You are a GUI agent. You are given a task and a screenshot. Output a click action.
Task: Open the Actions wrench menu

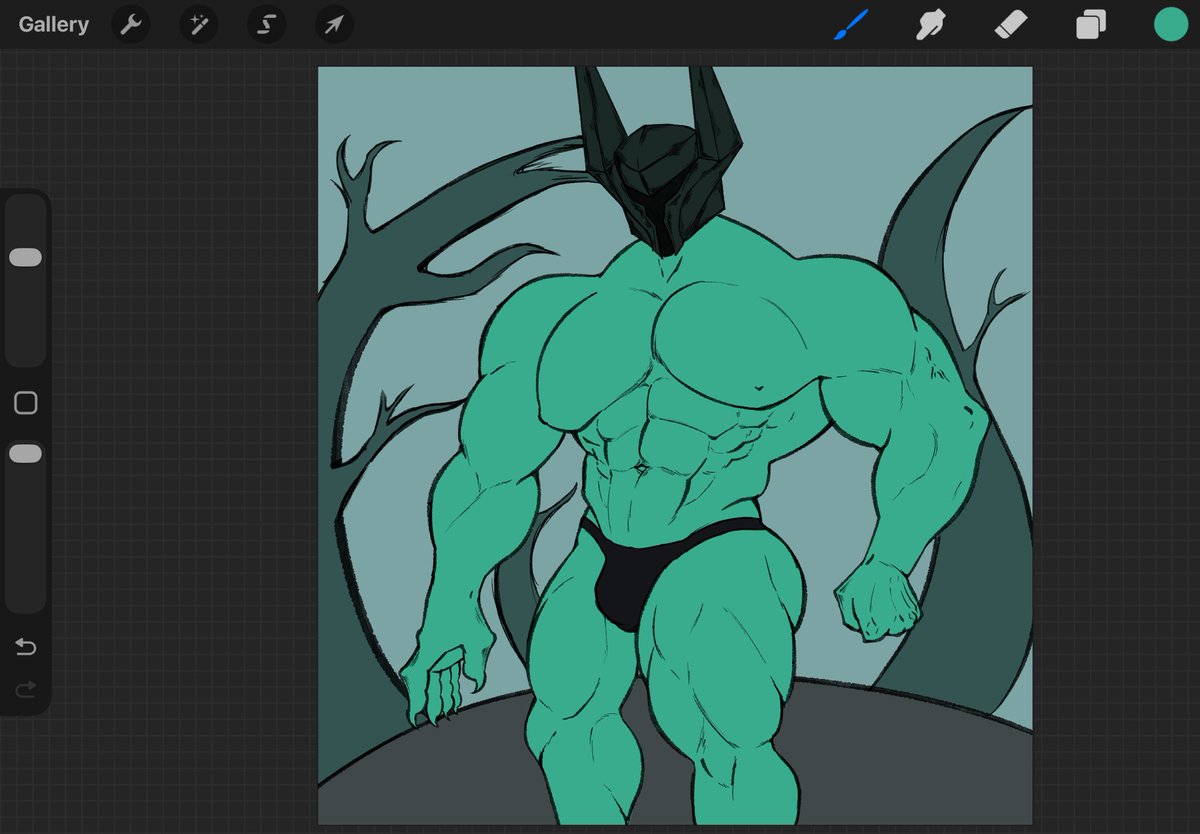coord(131,25)
